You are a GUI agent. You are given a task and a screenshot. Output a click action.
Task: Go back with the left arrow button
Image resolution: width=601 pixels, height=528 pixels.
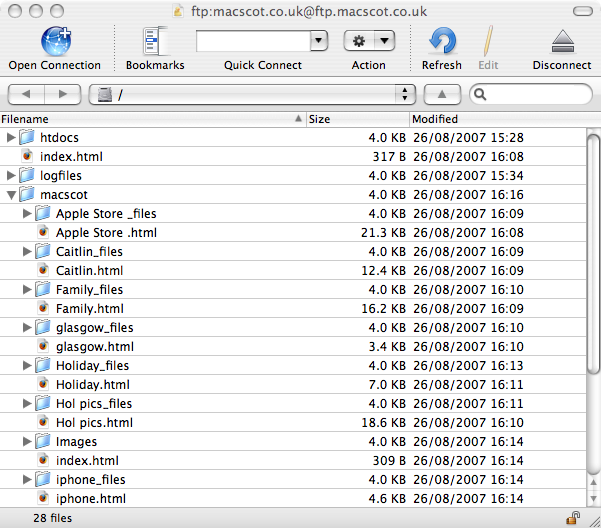coord(26,94)
